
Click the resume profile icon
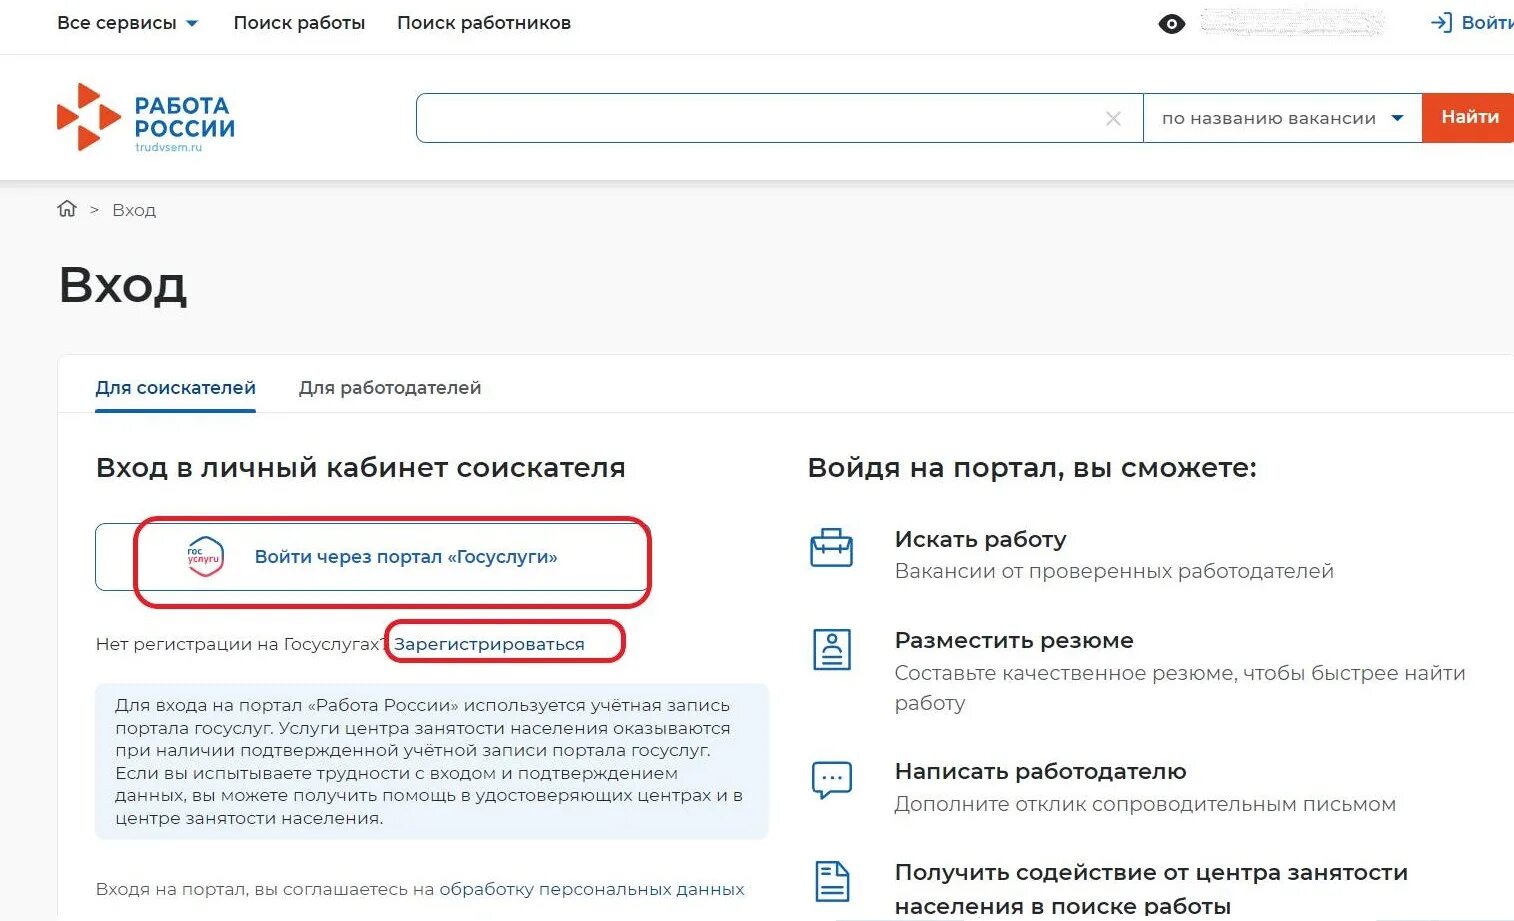coord(831,650)
